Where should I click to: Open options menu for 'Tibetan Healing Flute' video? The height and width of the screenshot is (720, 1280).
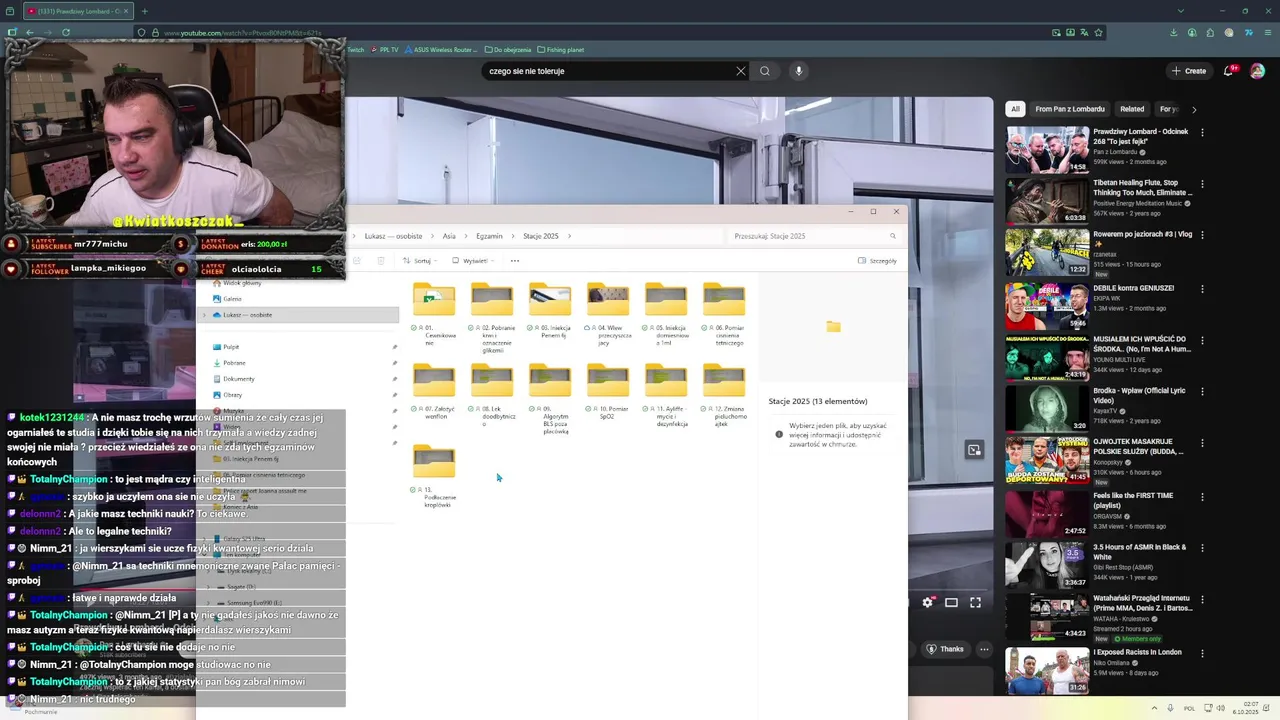(1202, 184)
